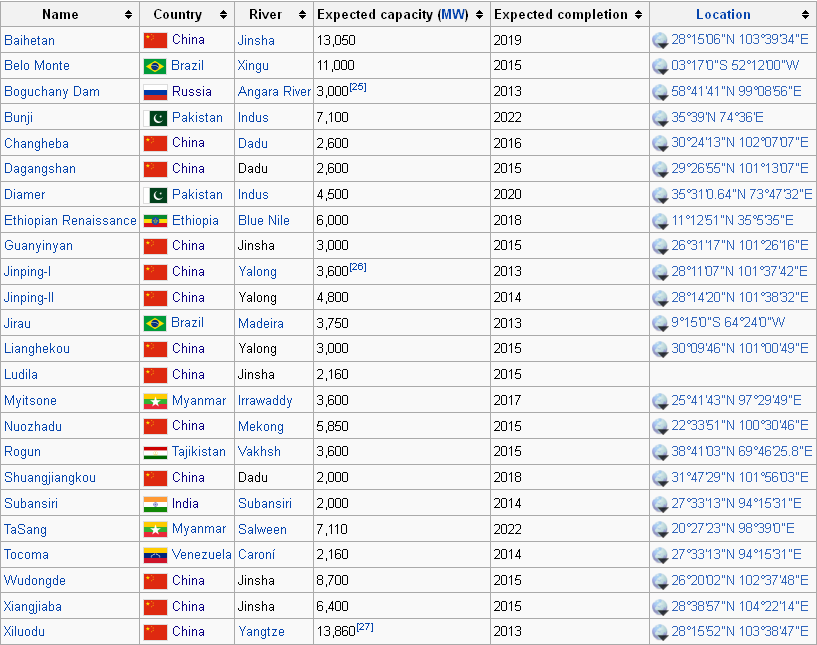
Task: Sort by Expected capacity sort arrows
Action: [480, 15]
